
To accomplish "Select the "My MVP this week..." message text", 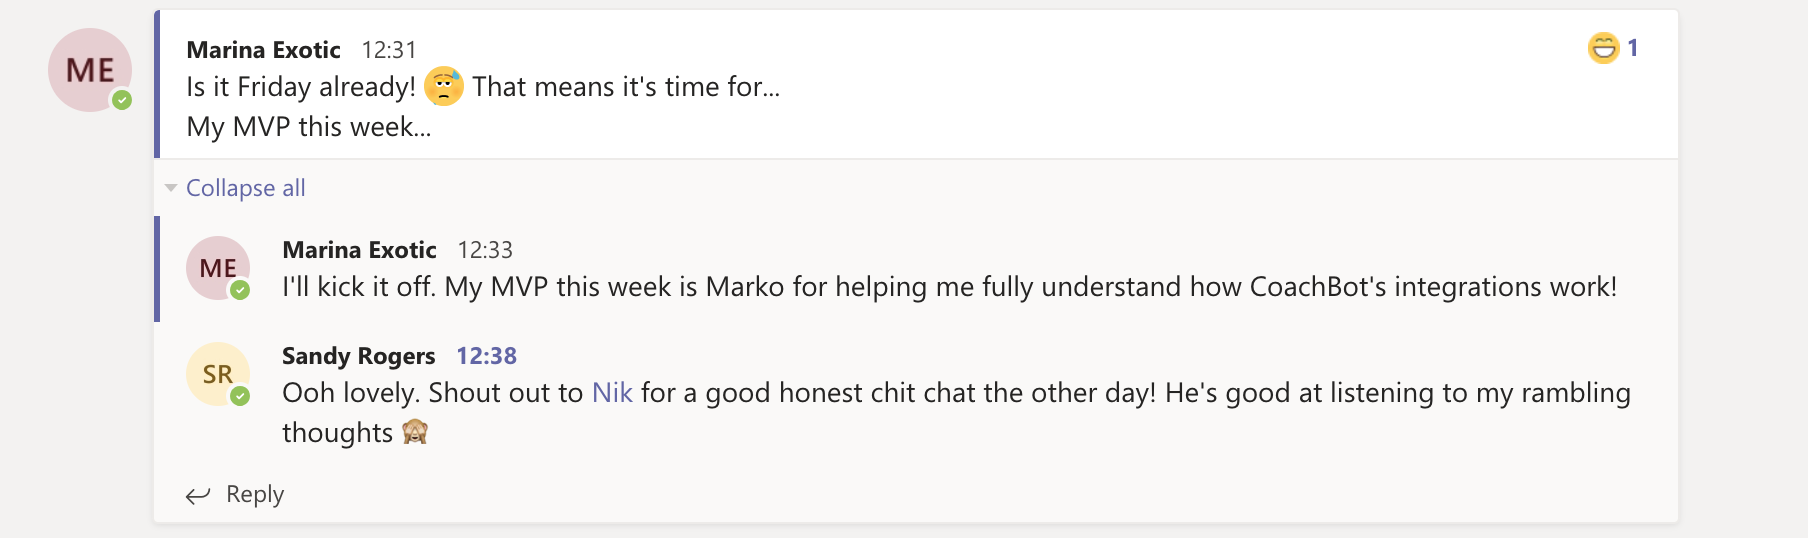I will [x=309, y=127].
